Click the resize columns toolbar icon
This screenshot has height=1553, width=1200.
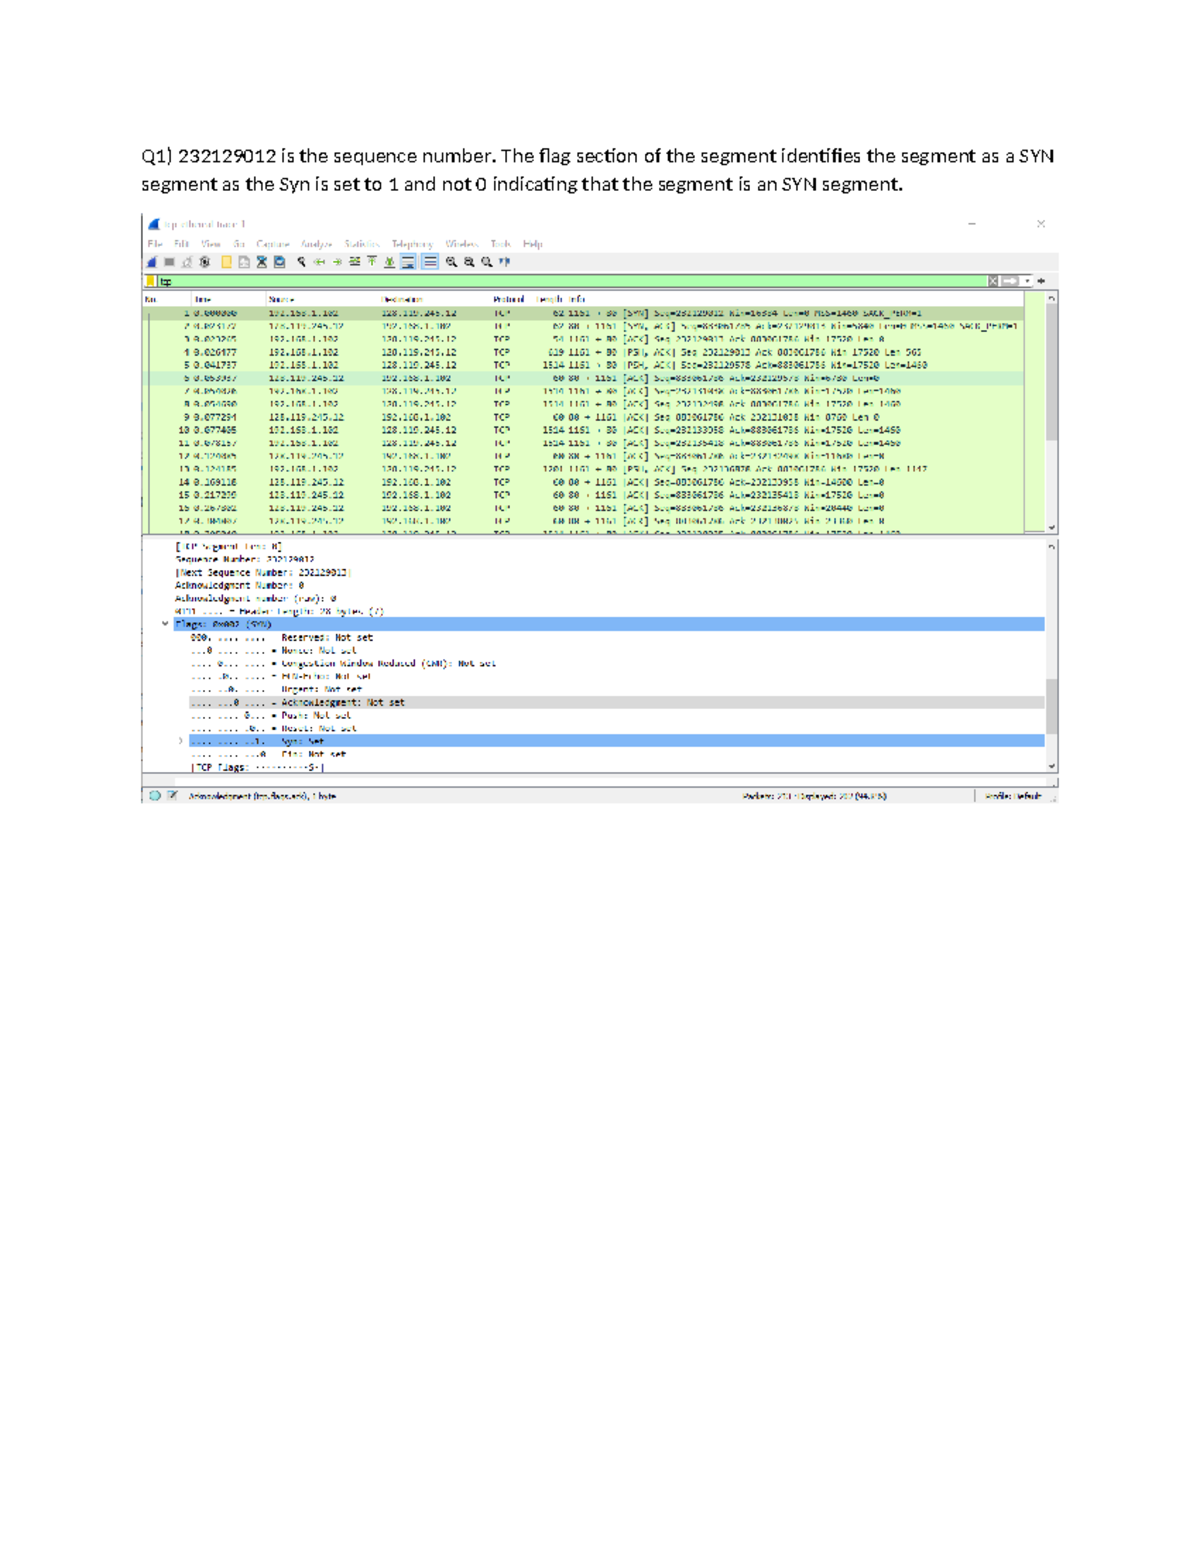(505, 262)
